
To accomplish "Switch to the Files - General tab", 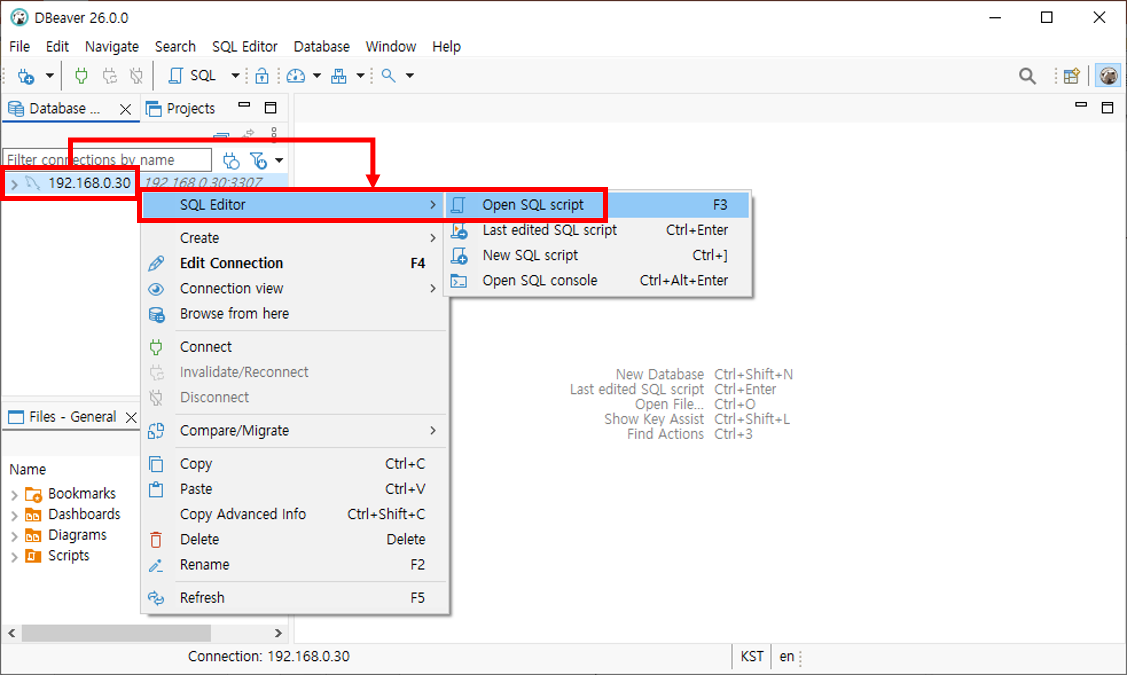I will coord(63,417).
